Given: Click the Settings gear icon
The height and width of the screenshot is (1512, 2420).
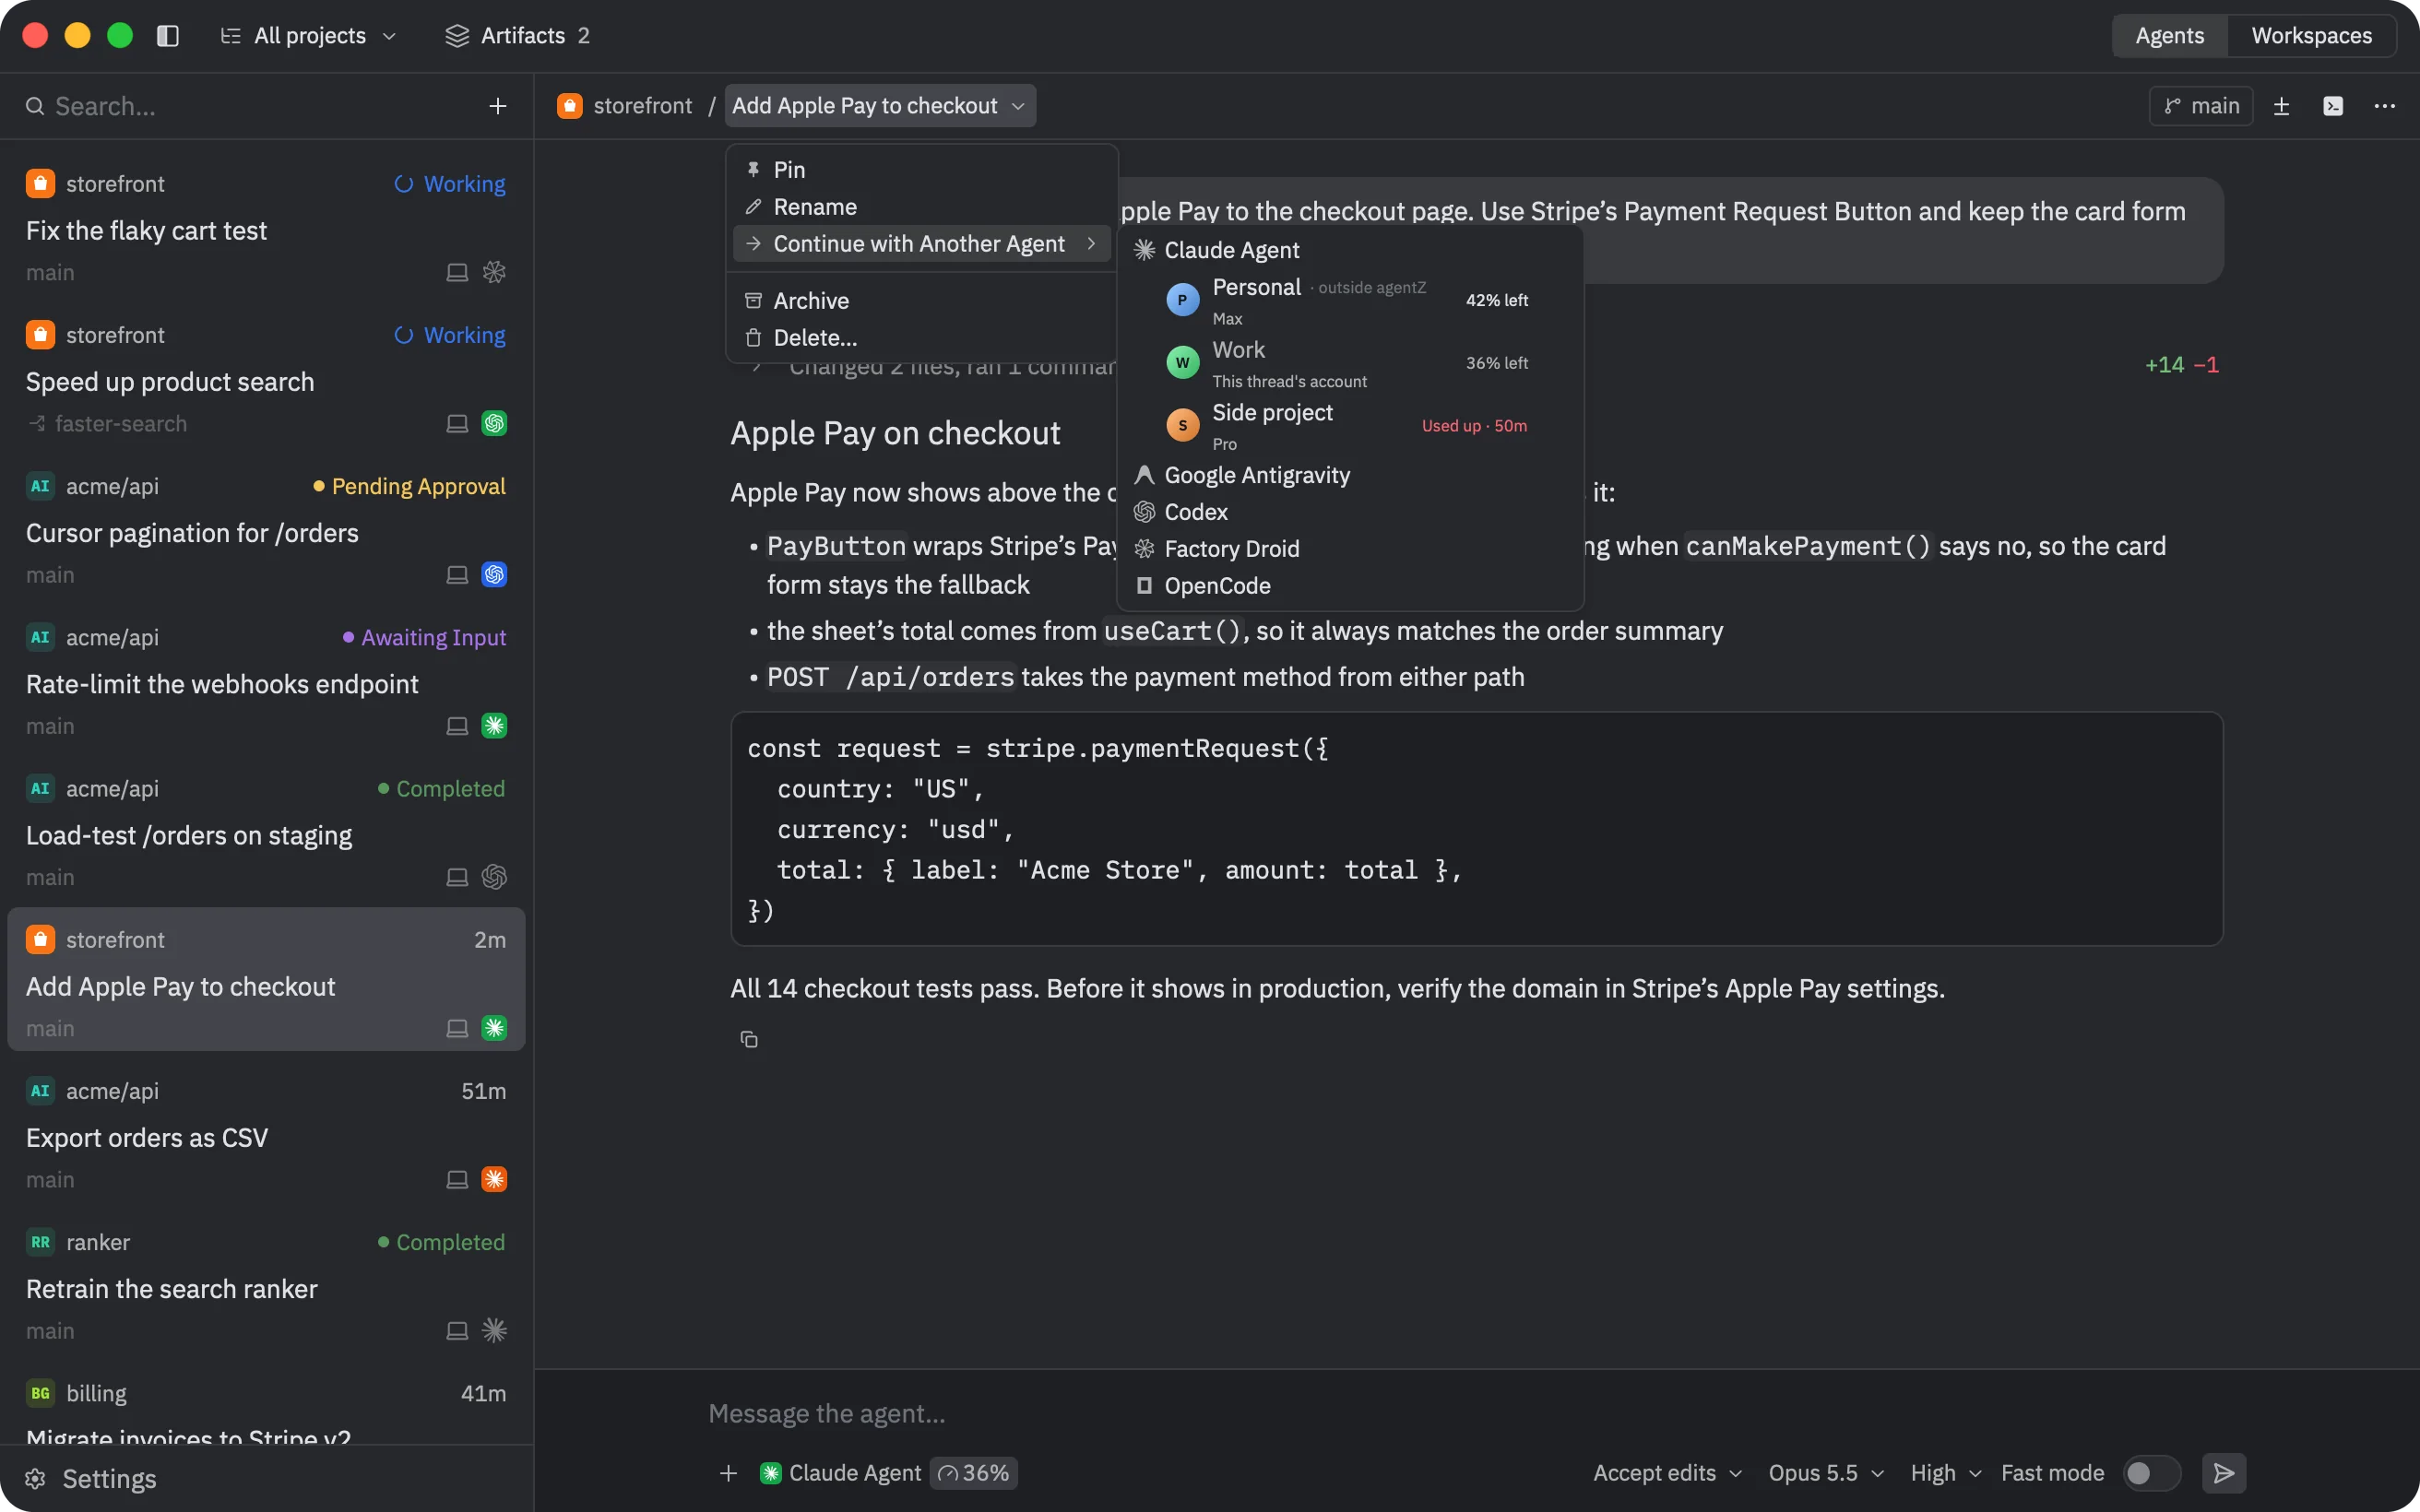Looking at the screenshot, I should 35,1479.
